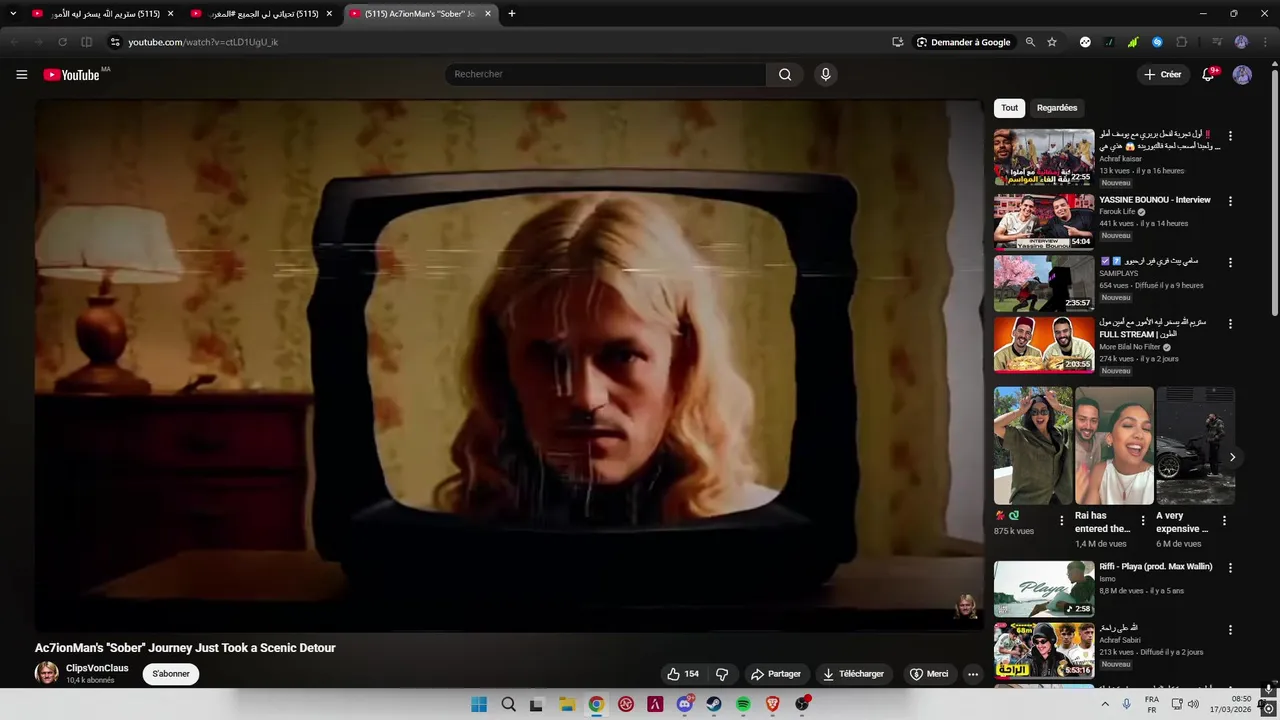Click the Merci thanks button
The image size is (1280, 720).
pos(929,674)
